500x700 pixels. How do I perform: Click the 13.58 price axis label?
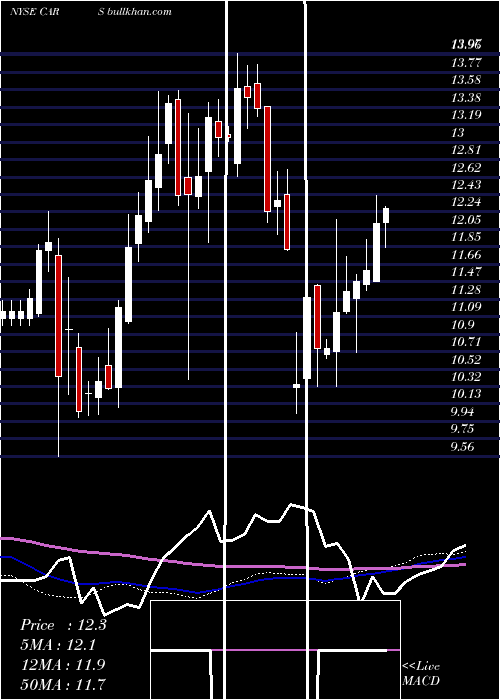pyautogui.click(x=466, y=80)
